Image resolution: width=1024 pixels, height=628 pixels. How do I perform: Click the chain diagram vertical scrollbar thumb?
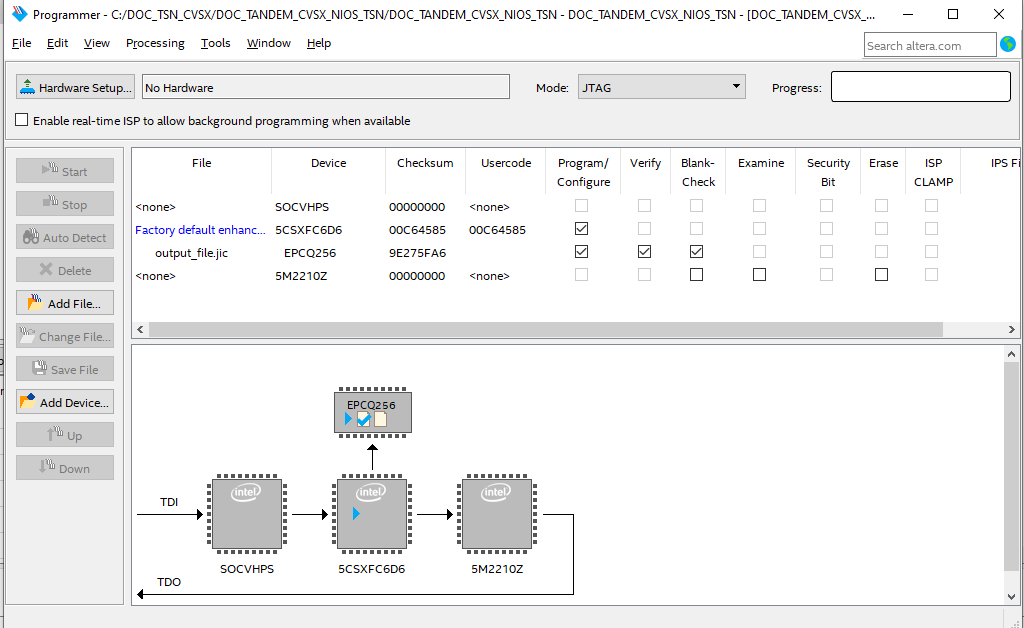click(x=1011, y=467)
